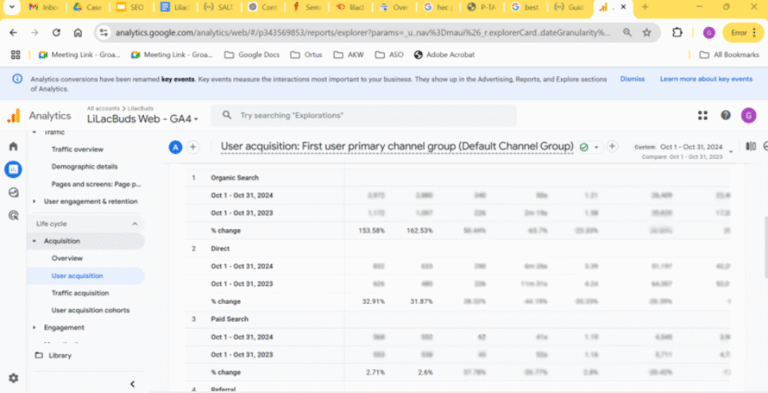768x393 pixels.
Task: Open the Help question mark icon
Action: [726, 116]
